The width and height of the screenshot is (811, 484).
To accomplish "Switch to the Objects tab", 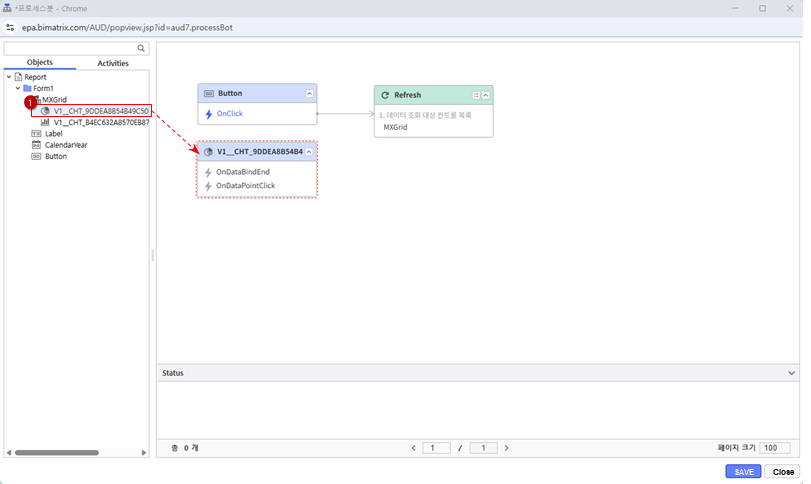I will (x=40, y=63).
